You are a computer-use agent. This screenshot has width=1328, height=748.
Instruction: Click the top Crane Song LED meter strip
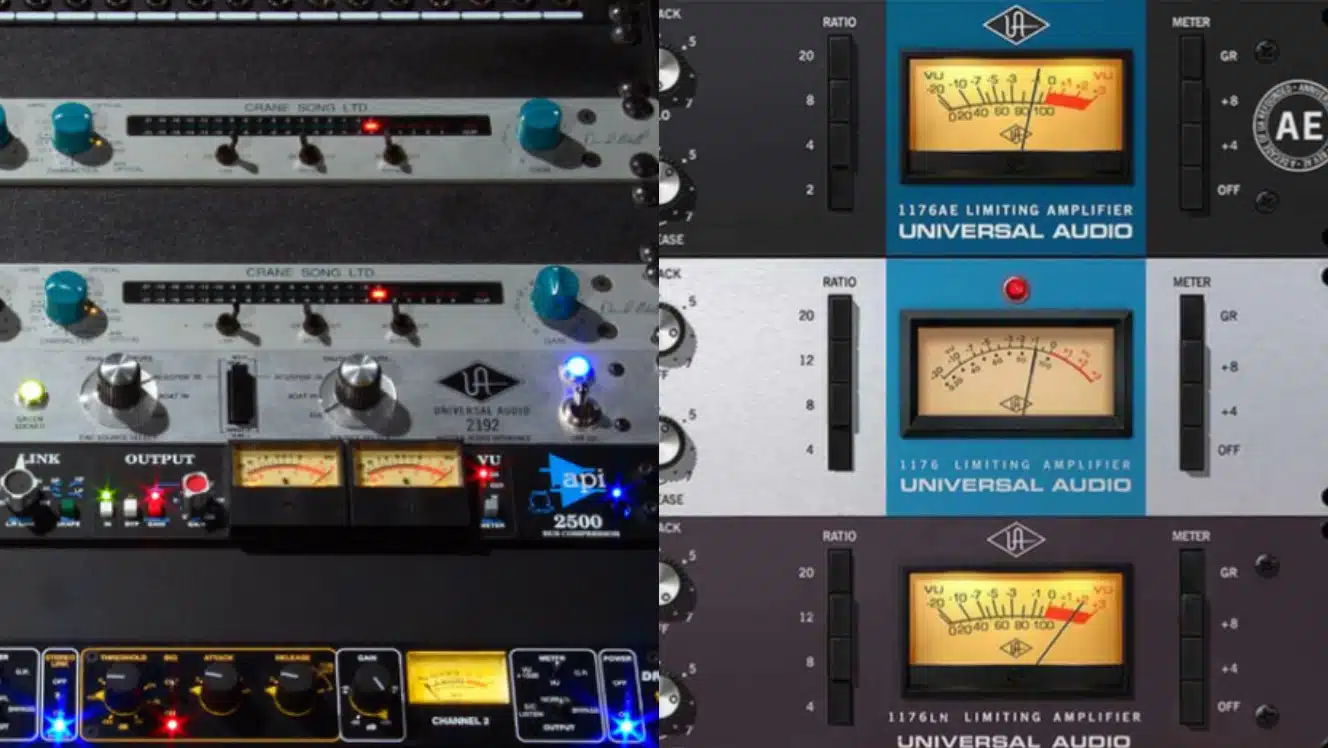309,125
